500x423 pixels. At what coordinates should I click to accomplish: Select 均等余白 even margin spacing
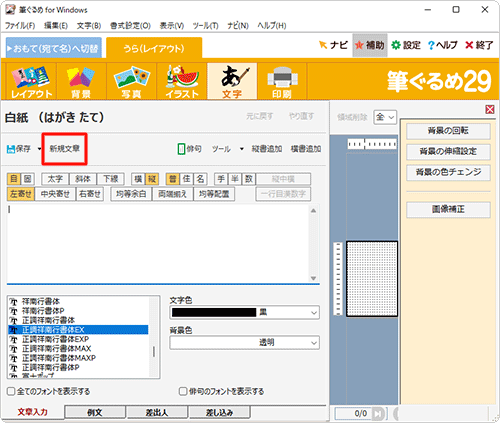coord(131,194)
